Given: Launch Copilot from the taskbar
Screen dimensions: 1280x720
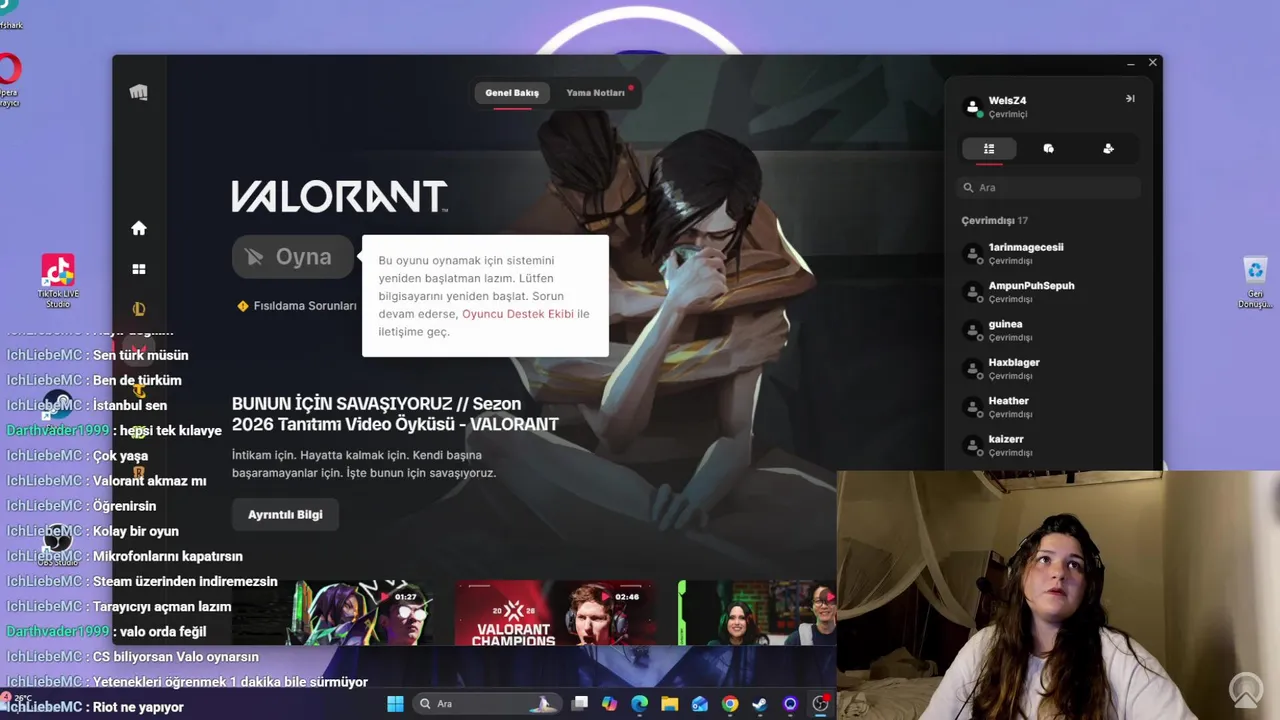Looking at the screenshot, I should point(609,704).
